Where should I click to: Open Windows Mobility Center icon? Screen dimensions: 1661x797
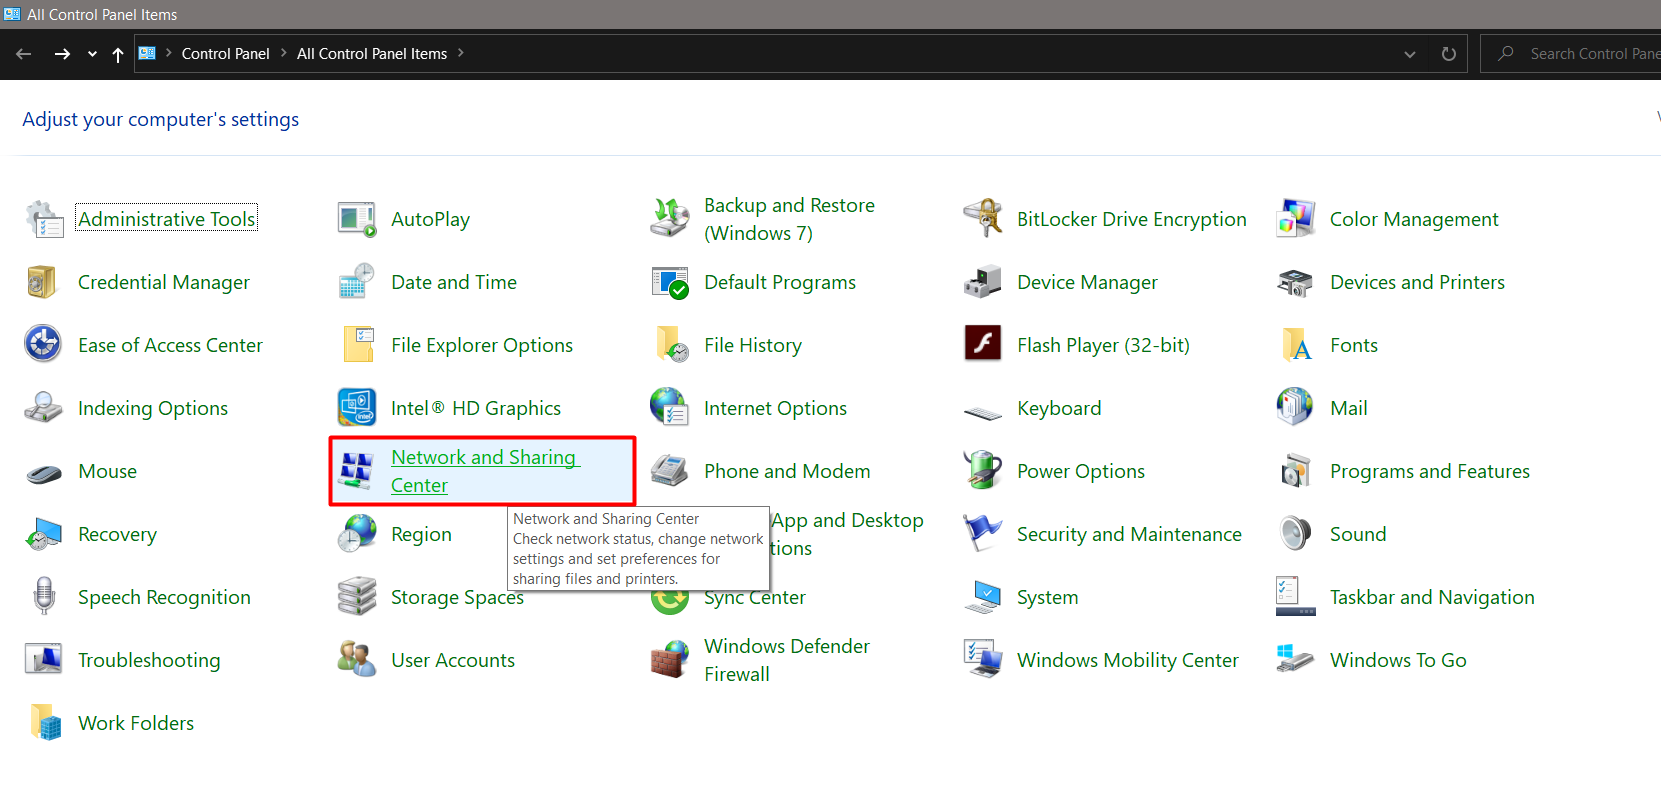pyautogui.click(x=983, y=660)
